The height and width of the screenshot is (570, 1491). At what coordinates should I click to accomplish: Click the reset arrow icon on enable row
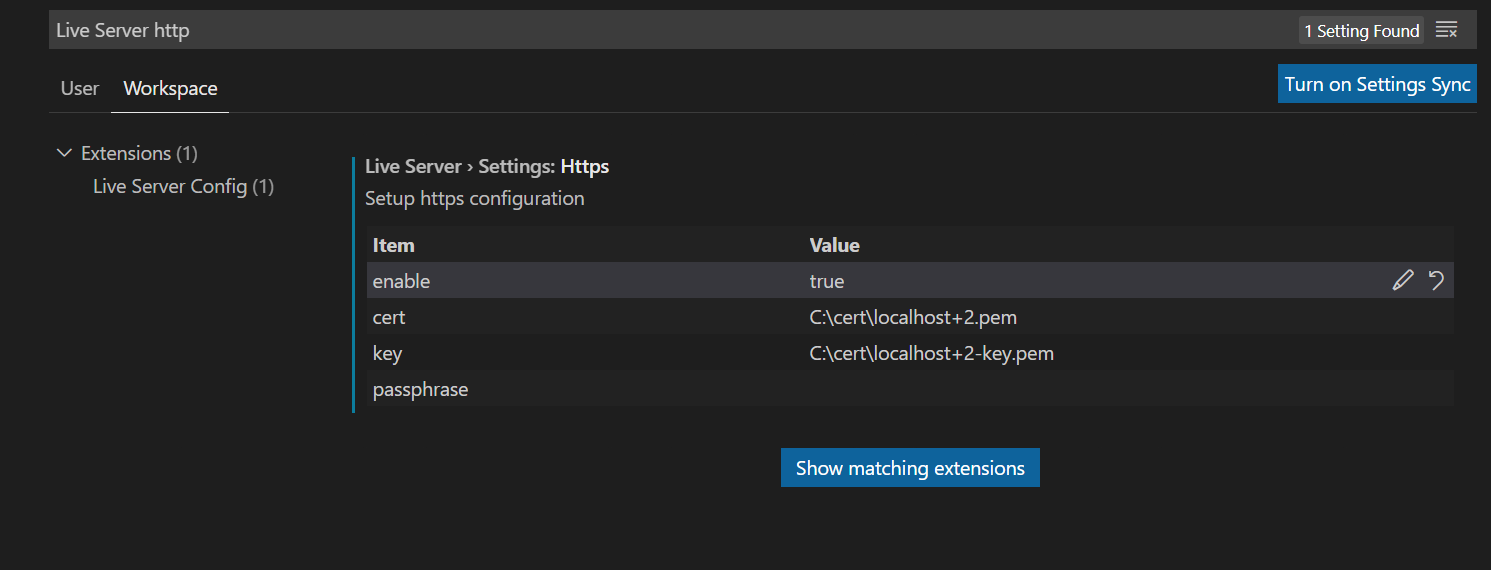(x=1436, y=281)
